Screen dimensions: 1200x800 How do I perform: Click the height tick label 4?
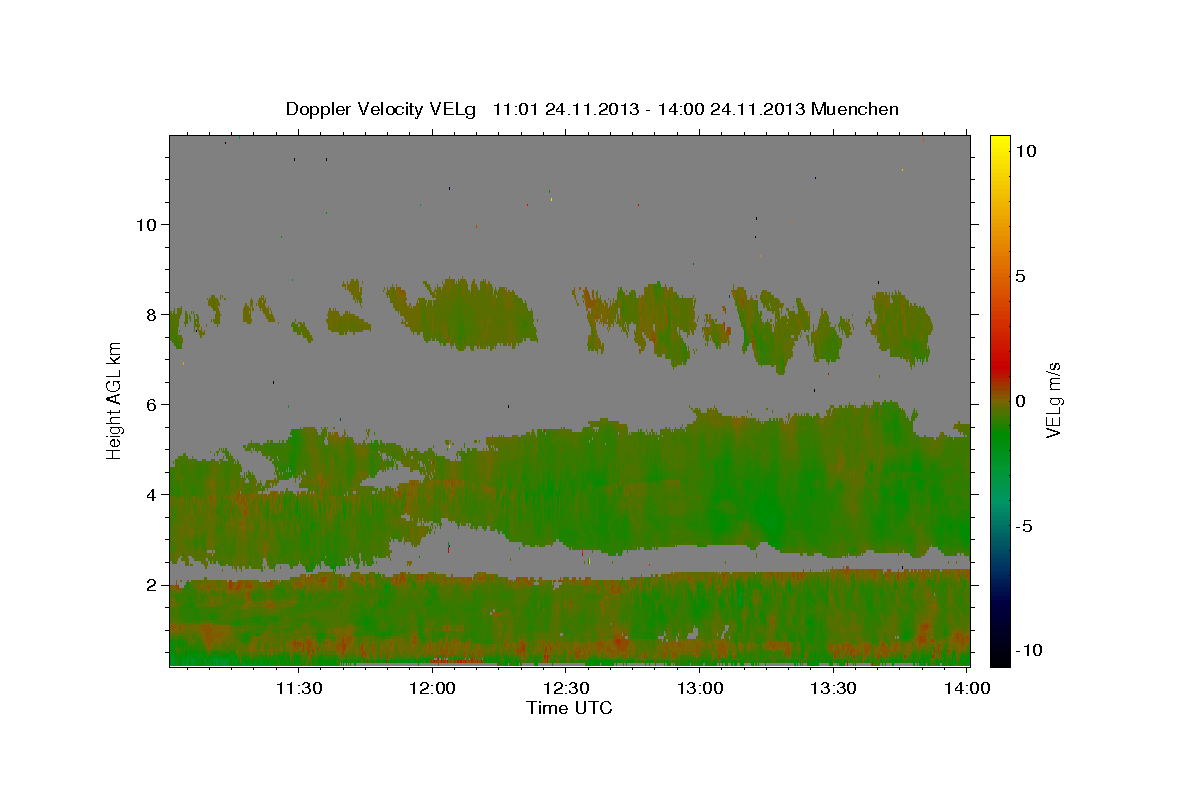point(152,494)
